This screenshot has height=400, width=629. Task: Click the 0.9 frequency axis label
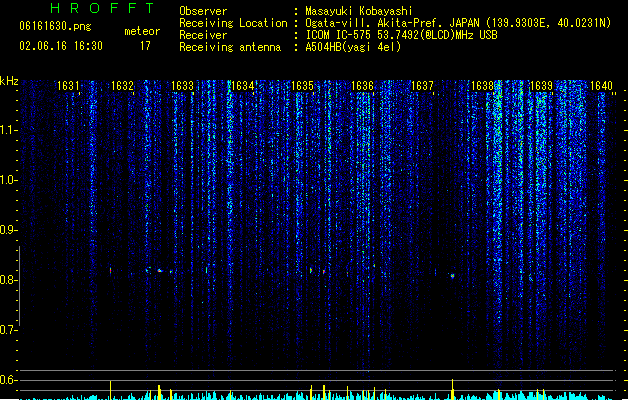(8, 230)
